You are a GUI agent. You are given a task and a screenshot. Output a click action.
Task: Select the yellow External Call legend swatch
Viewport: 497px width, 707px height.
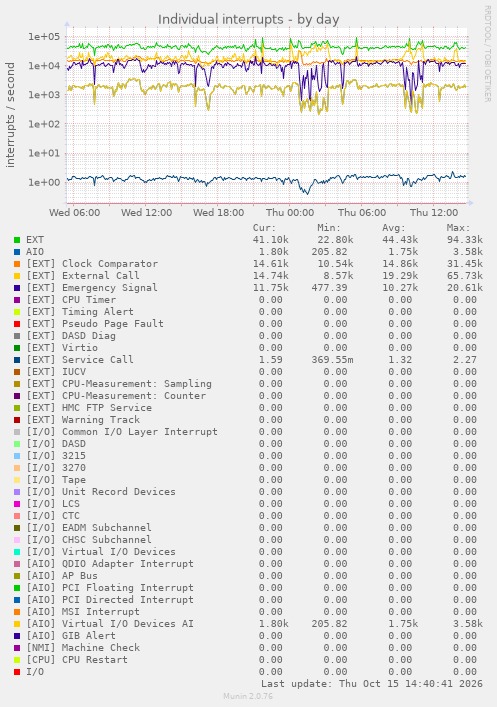tap(17, 276)
